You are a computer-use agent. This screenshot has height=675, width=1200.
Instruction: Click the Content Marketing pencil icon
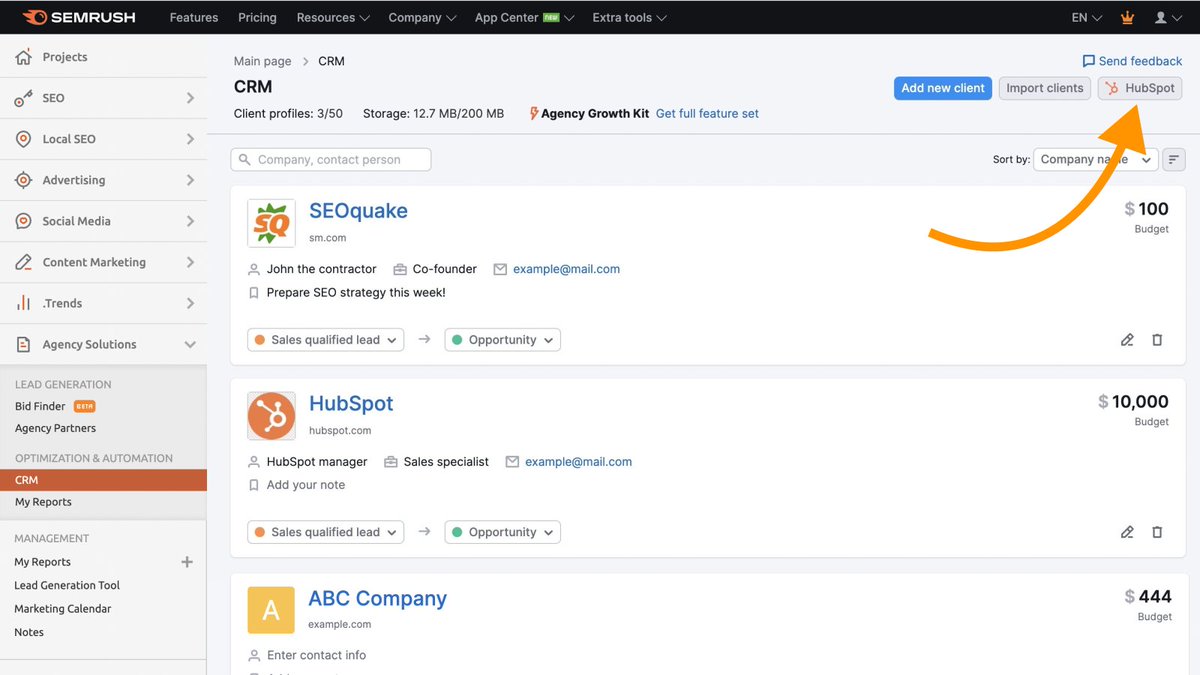click(23, 262)
